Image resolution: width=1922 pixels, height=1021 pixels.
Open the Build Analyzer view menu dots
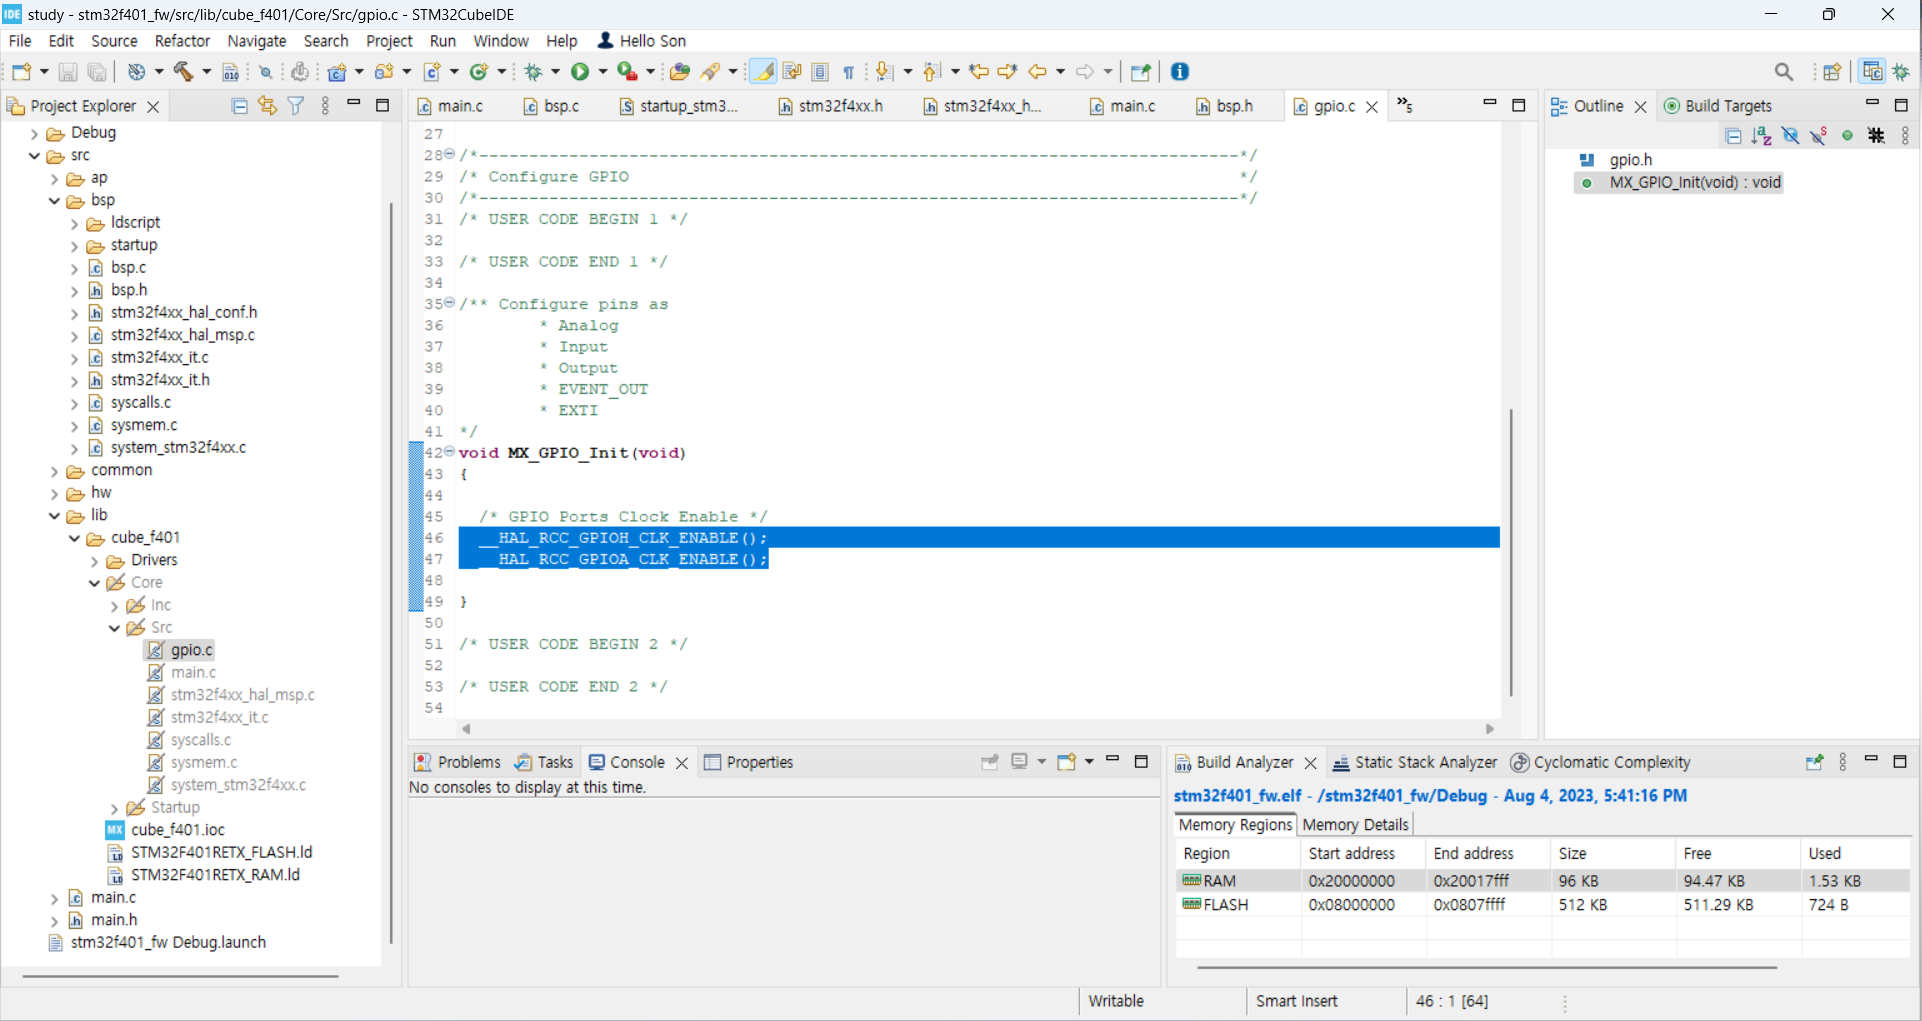[1843, 762]
